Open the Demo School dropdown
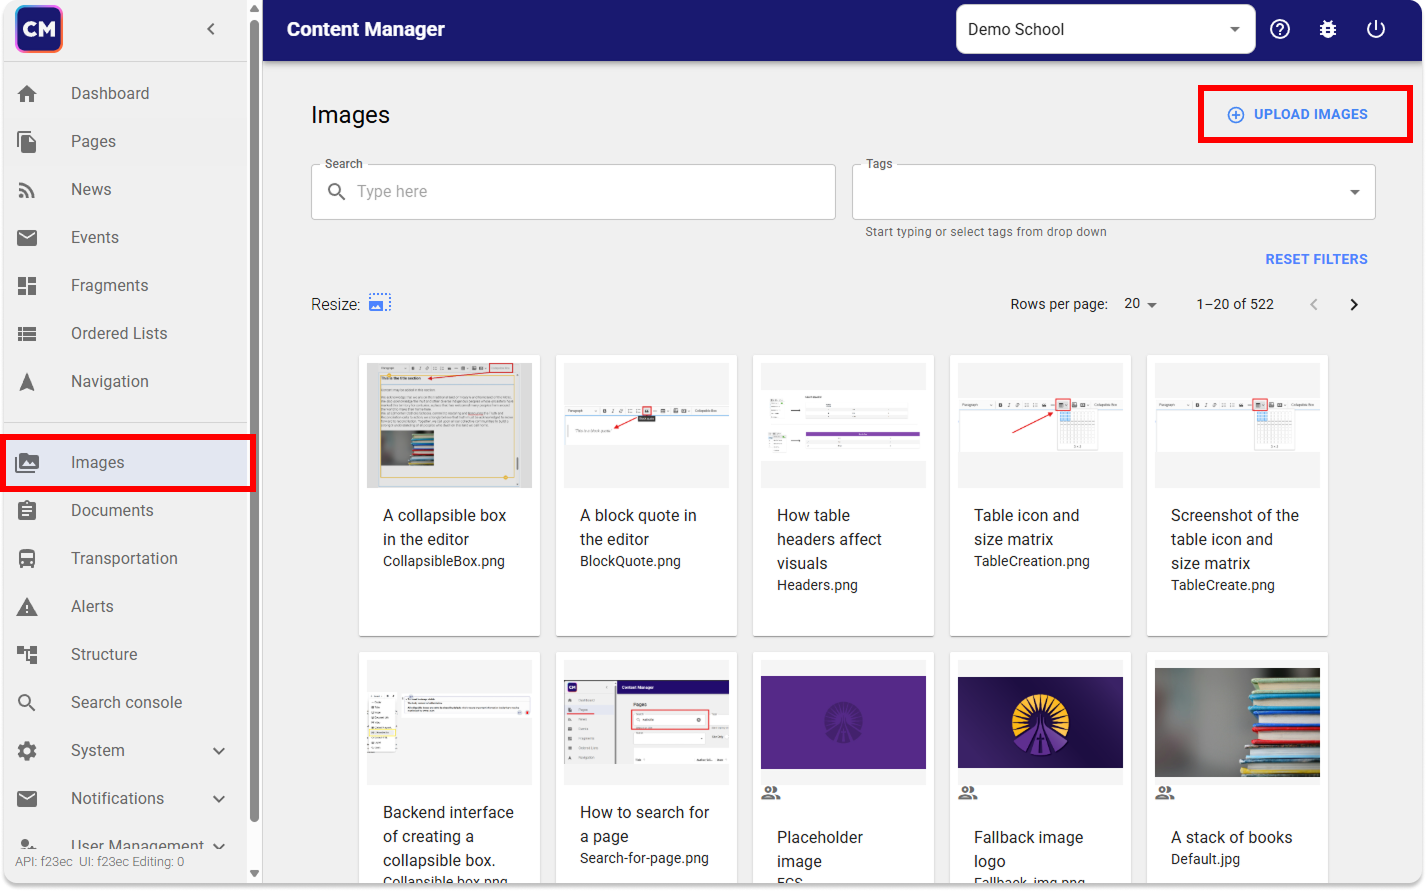Screen dimensions: 1426x891 coord(1105,30)
